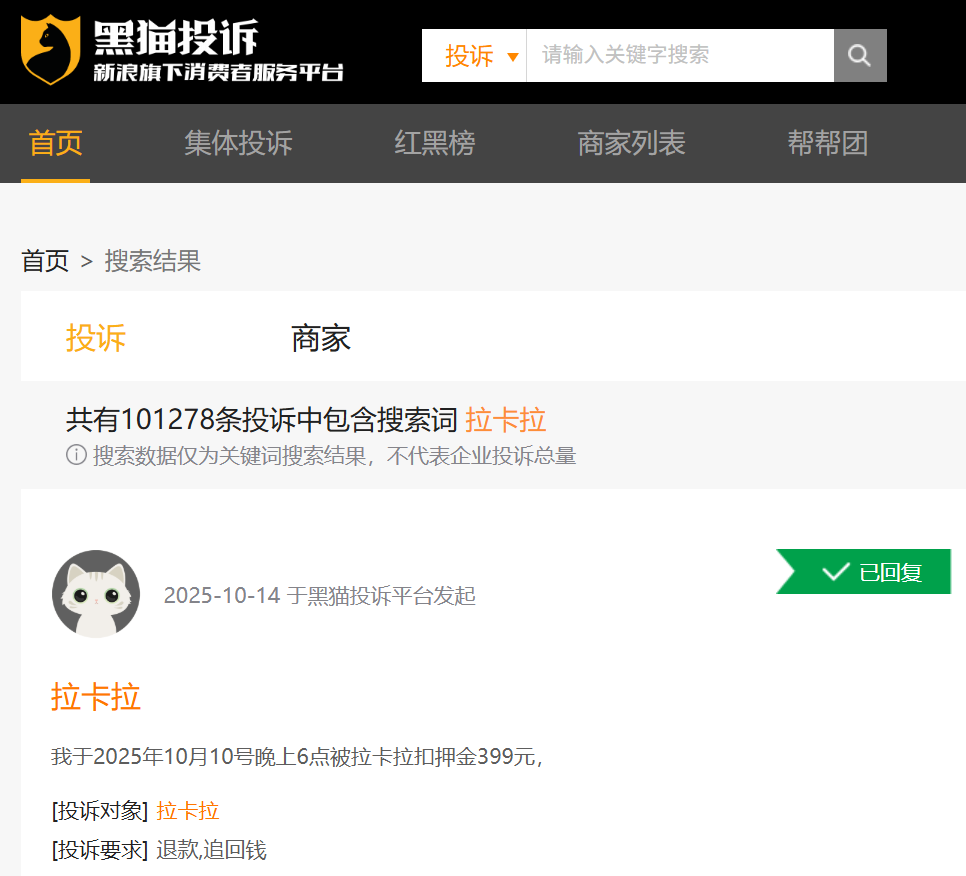This screenshot has width=966, height=876.
Task: Open the 帮帮团 navigation item
Action: (828, 144)
